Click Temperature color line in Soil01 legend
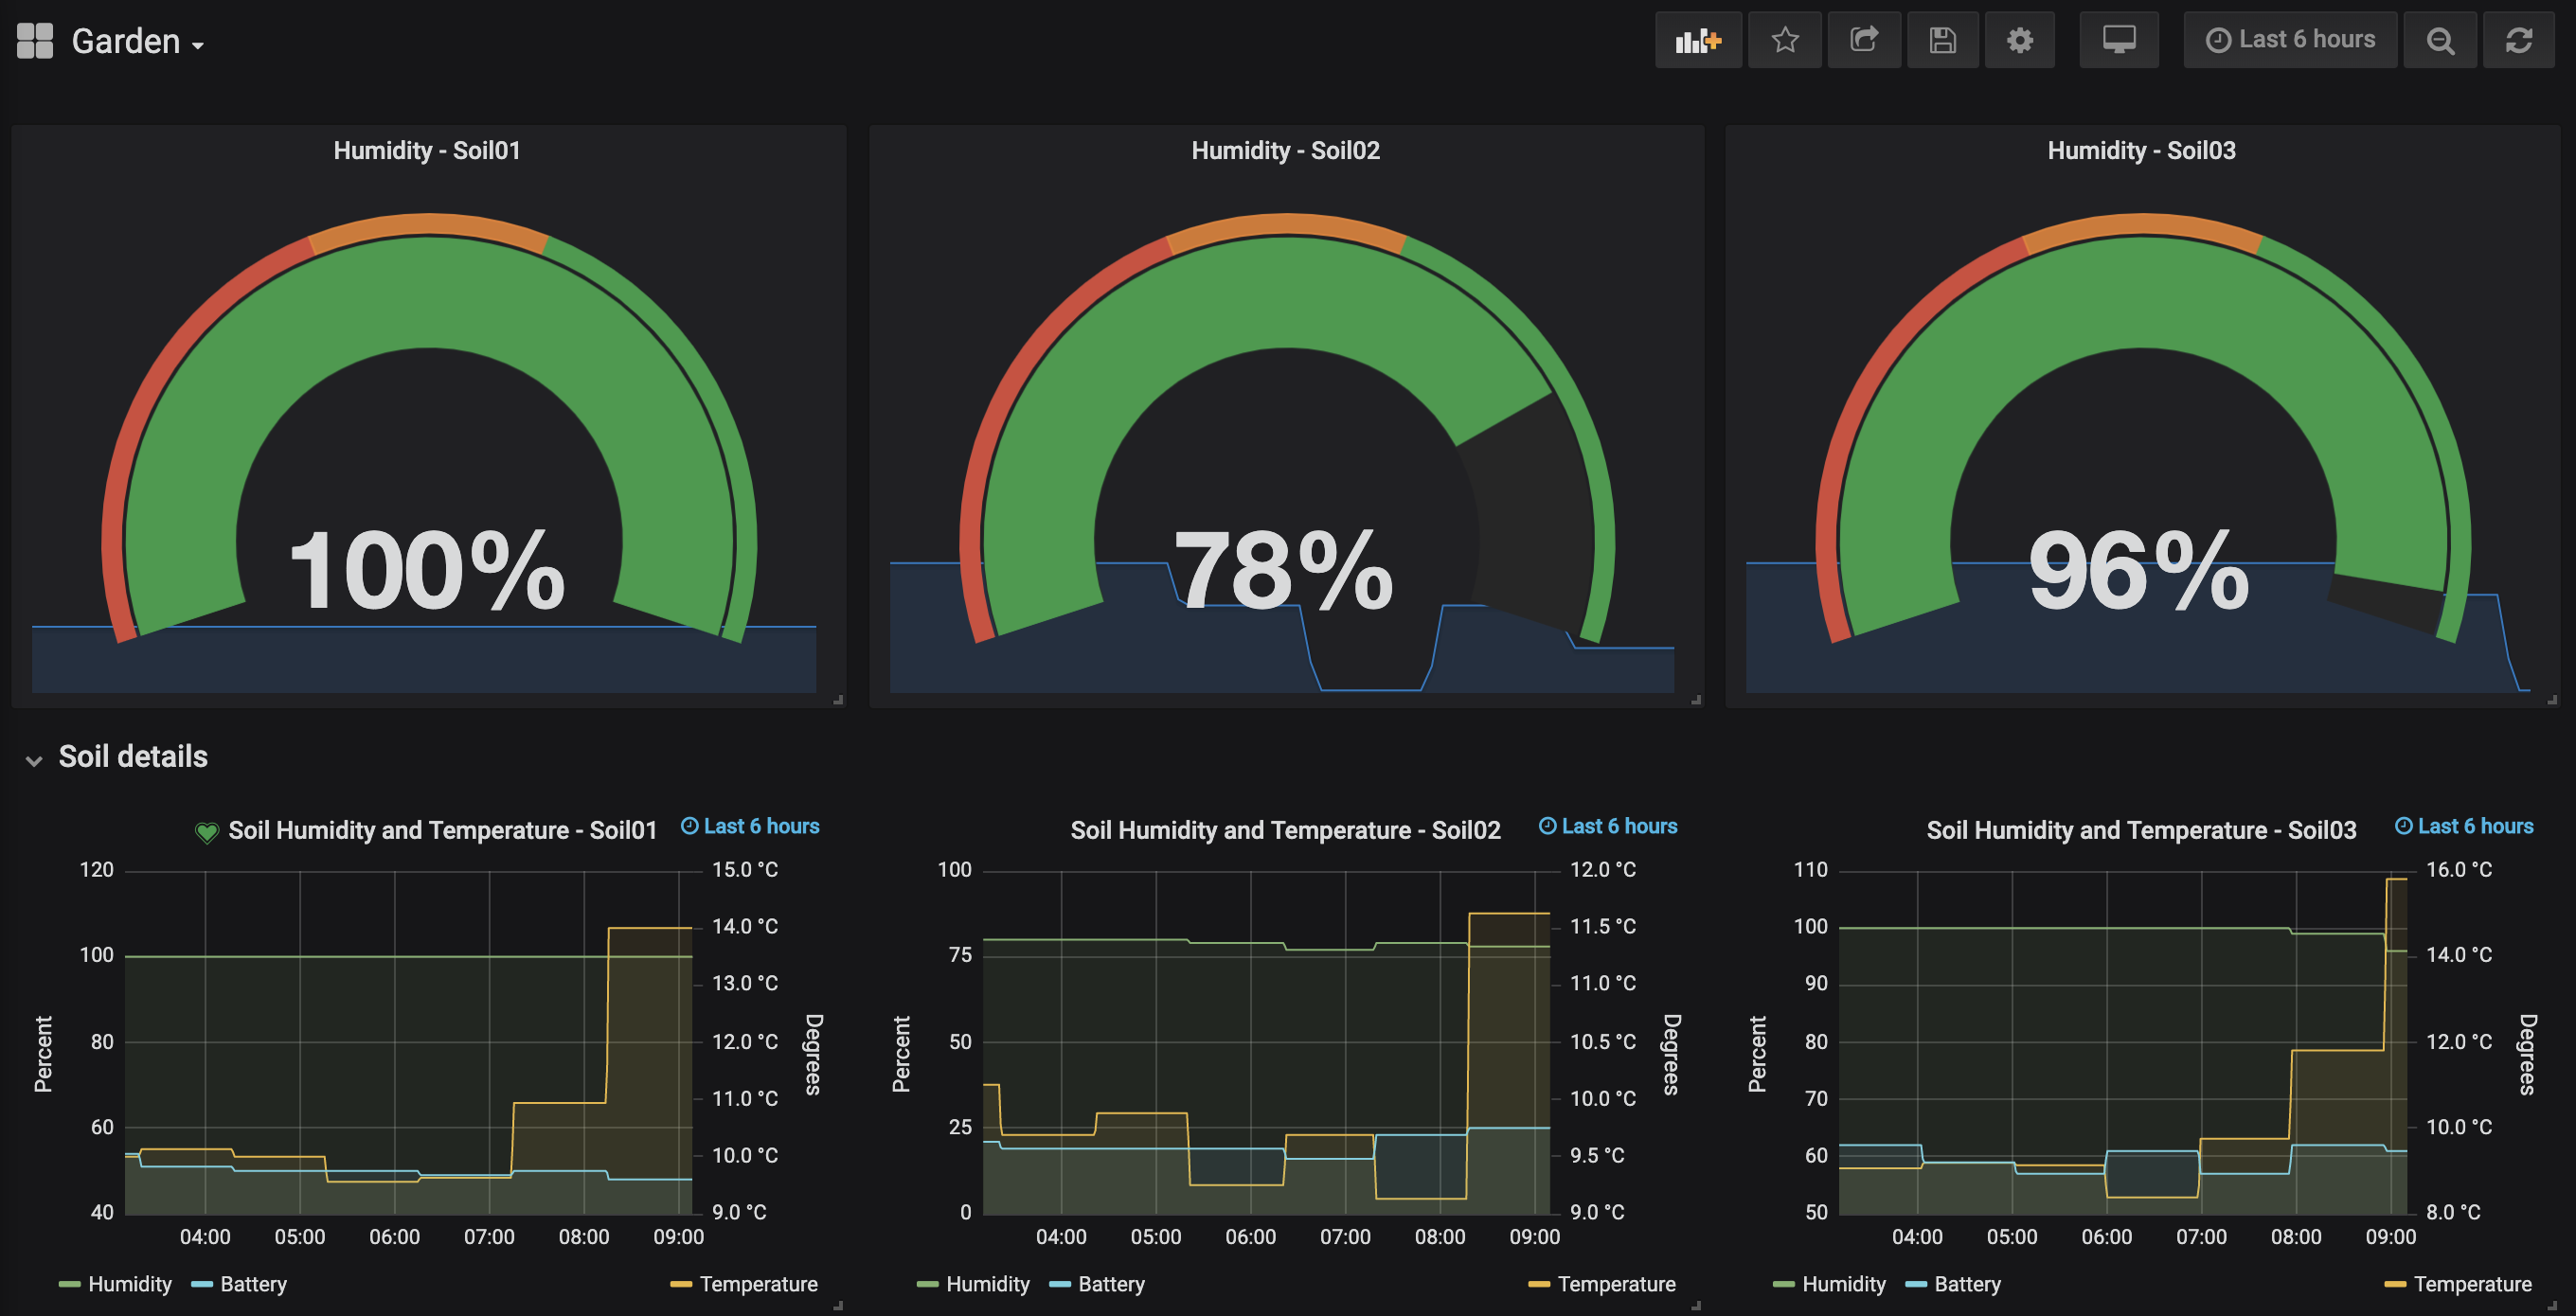This screenshot has height=1316, width=2576. 681,1284
